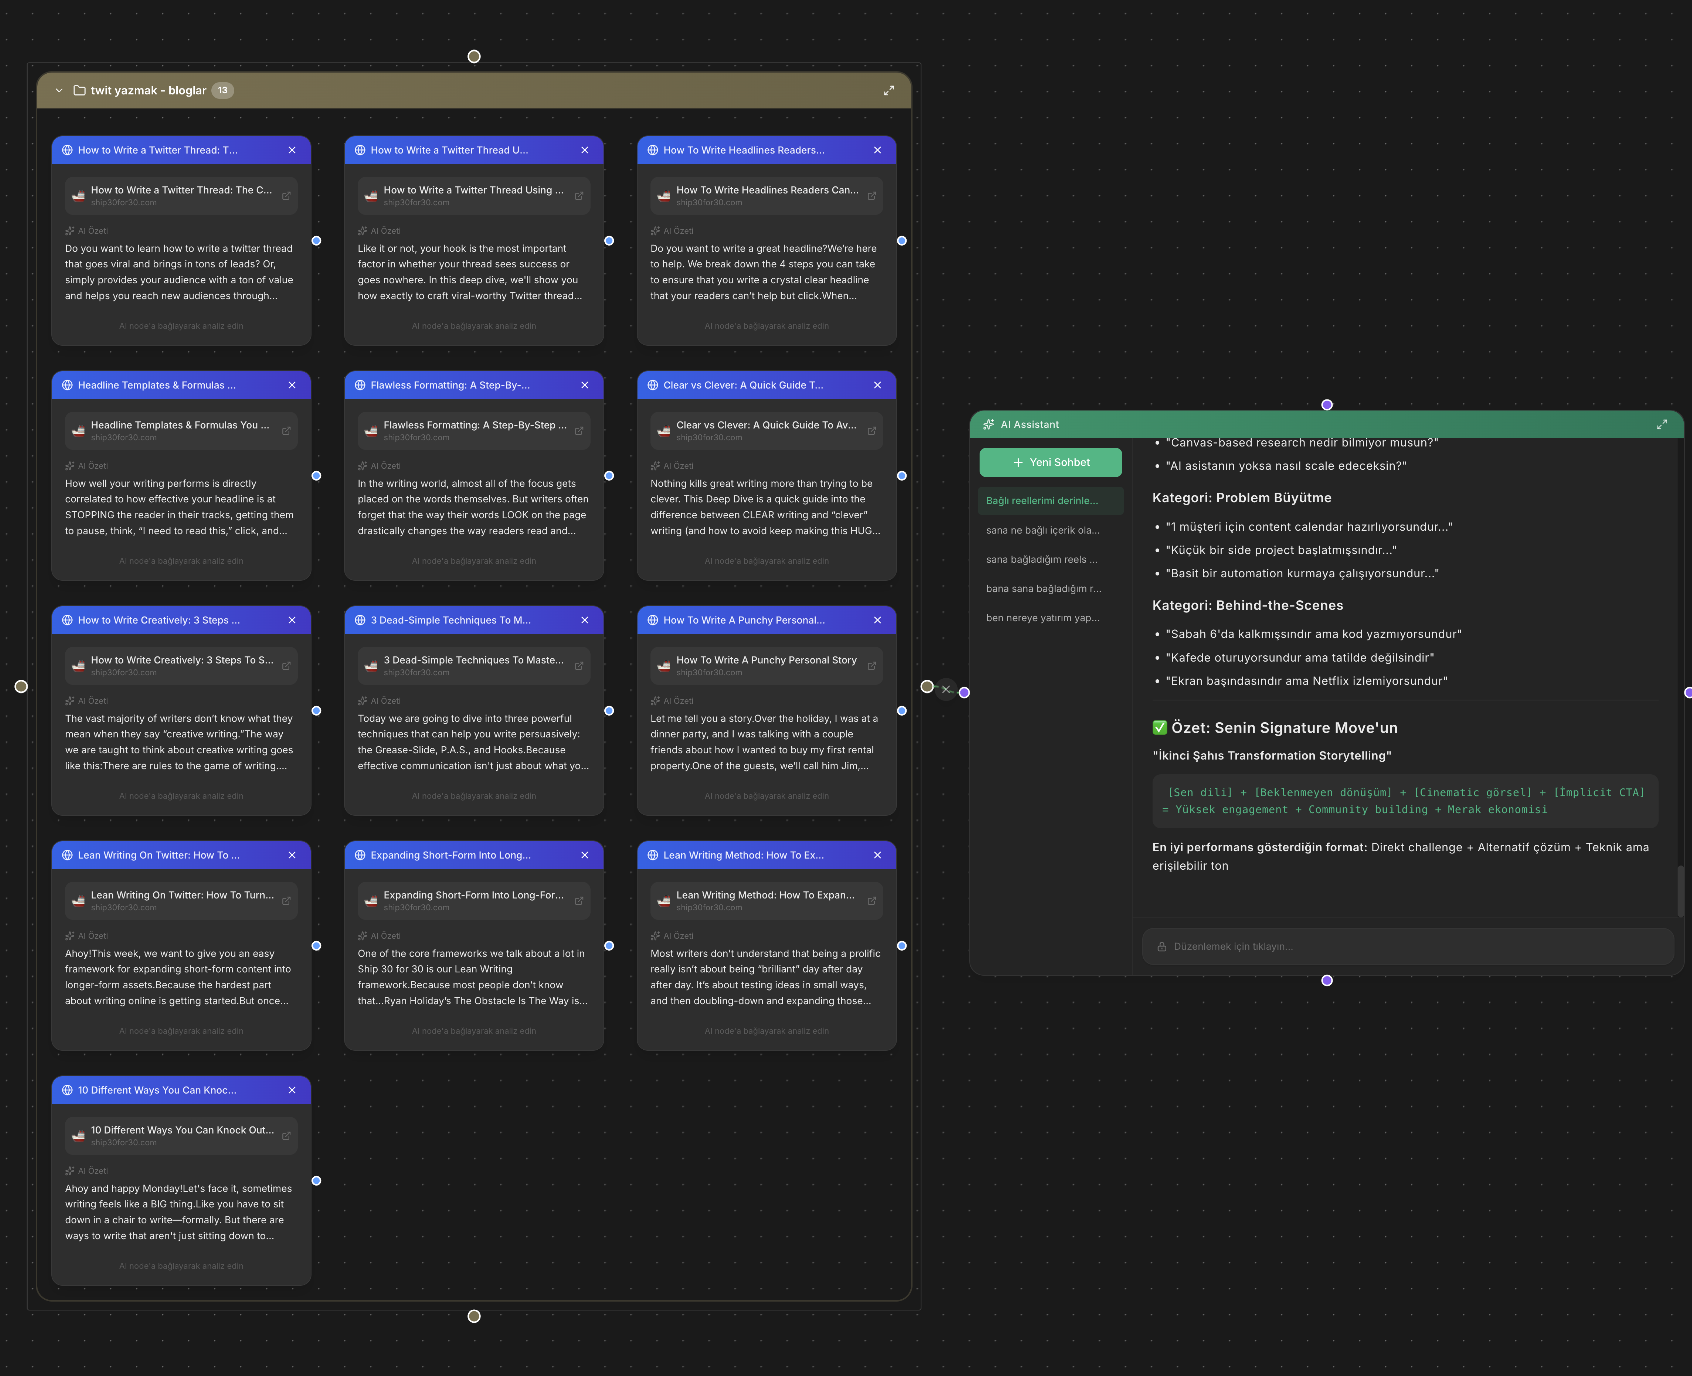Close the 3 Dead-Simple Techniques card
1692x1376 pixels.
(x=584, y=620)
